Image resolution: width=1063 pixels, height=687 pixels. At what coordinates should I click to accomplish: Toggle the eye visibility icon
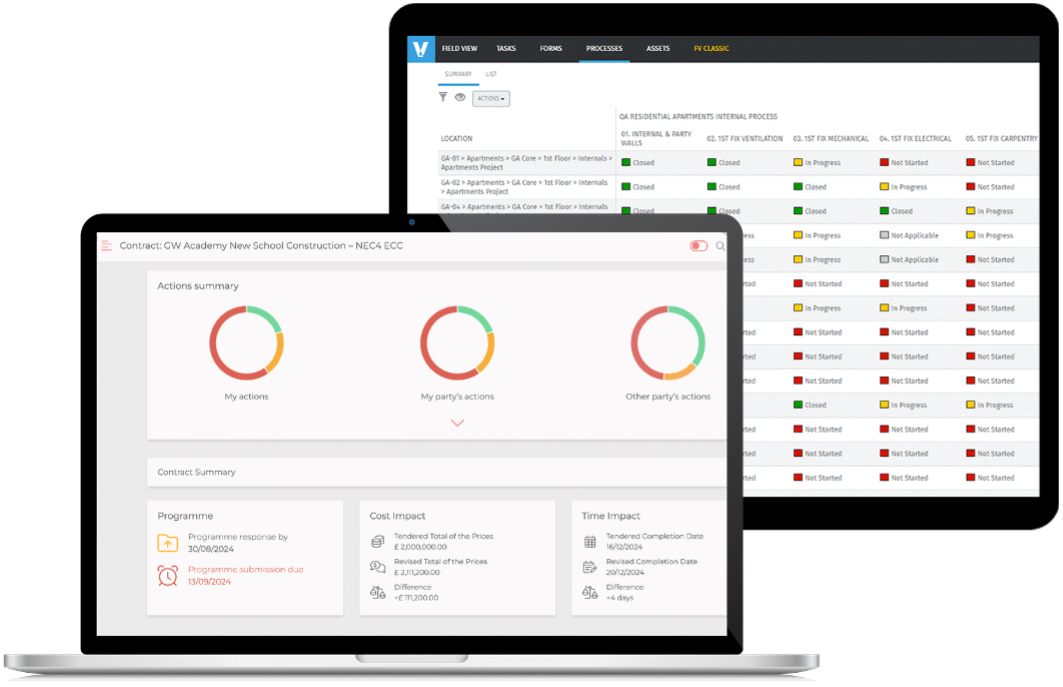click(x=460, y=98)
